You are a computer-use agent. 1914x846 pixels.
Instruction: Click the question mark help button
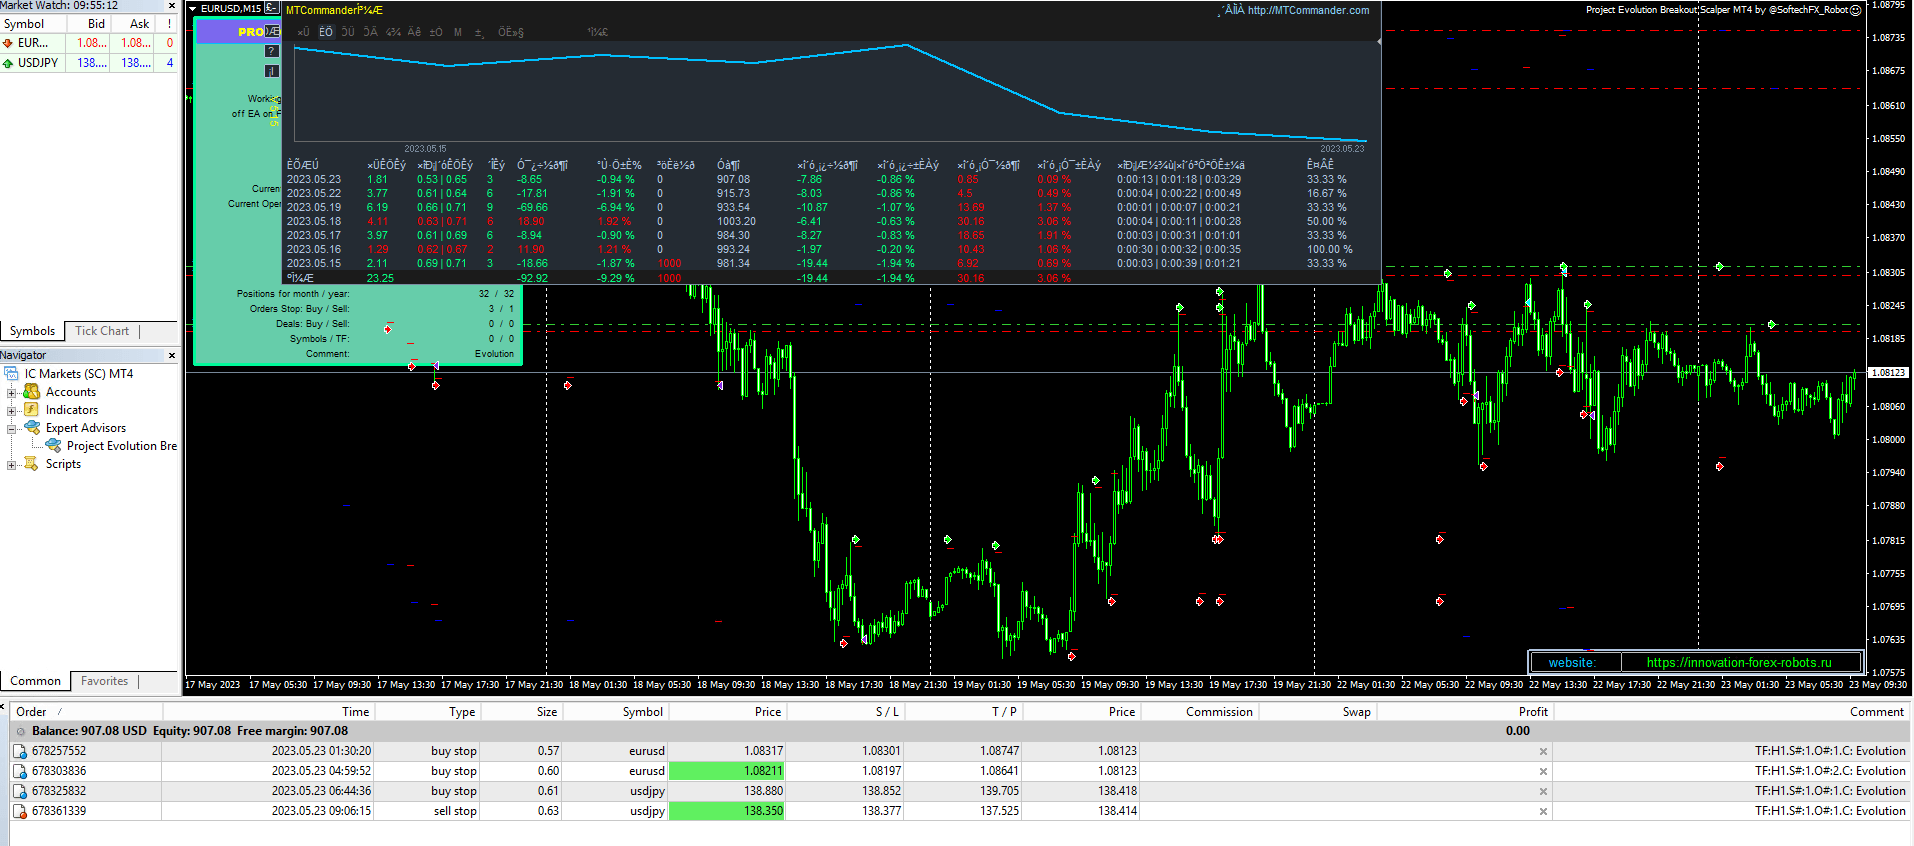[271, 51]
